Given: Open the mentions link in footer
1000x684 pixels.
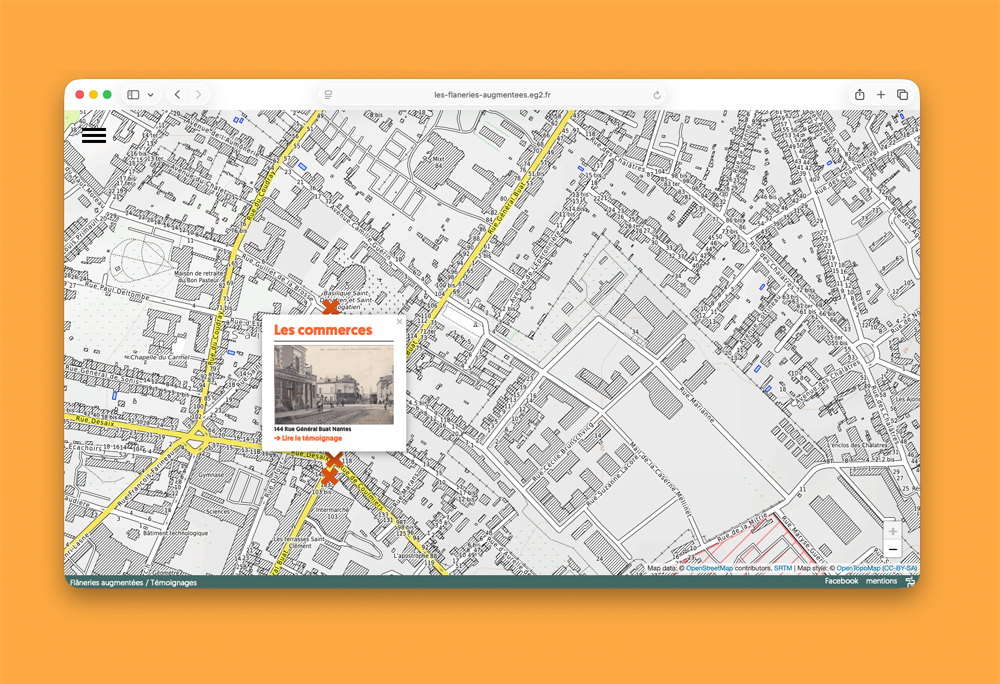Looking at the screenshot, I should 881,581.
